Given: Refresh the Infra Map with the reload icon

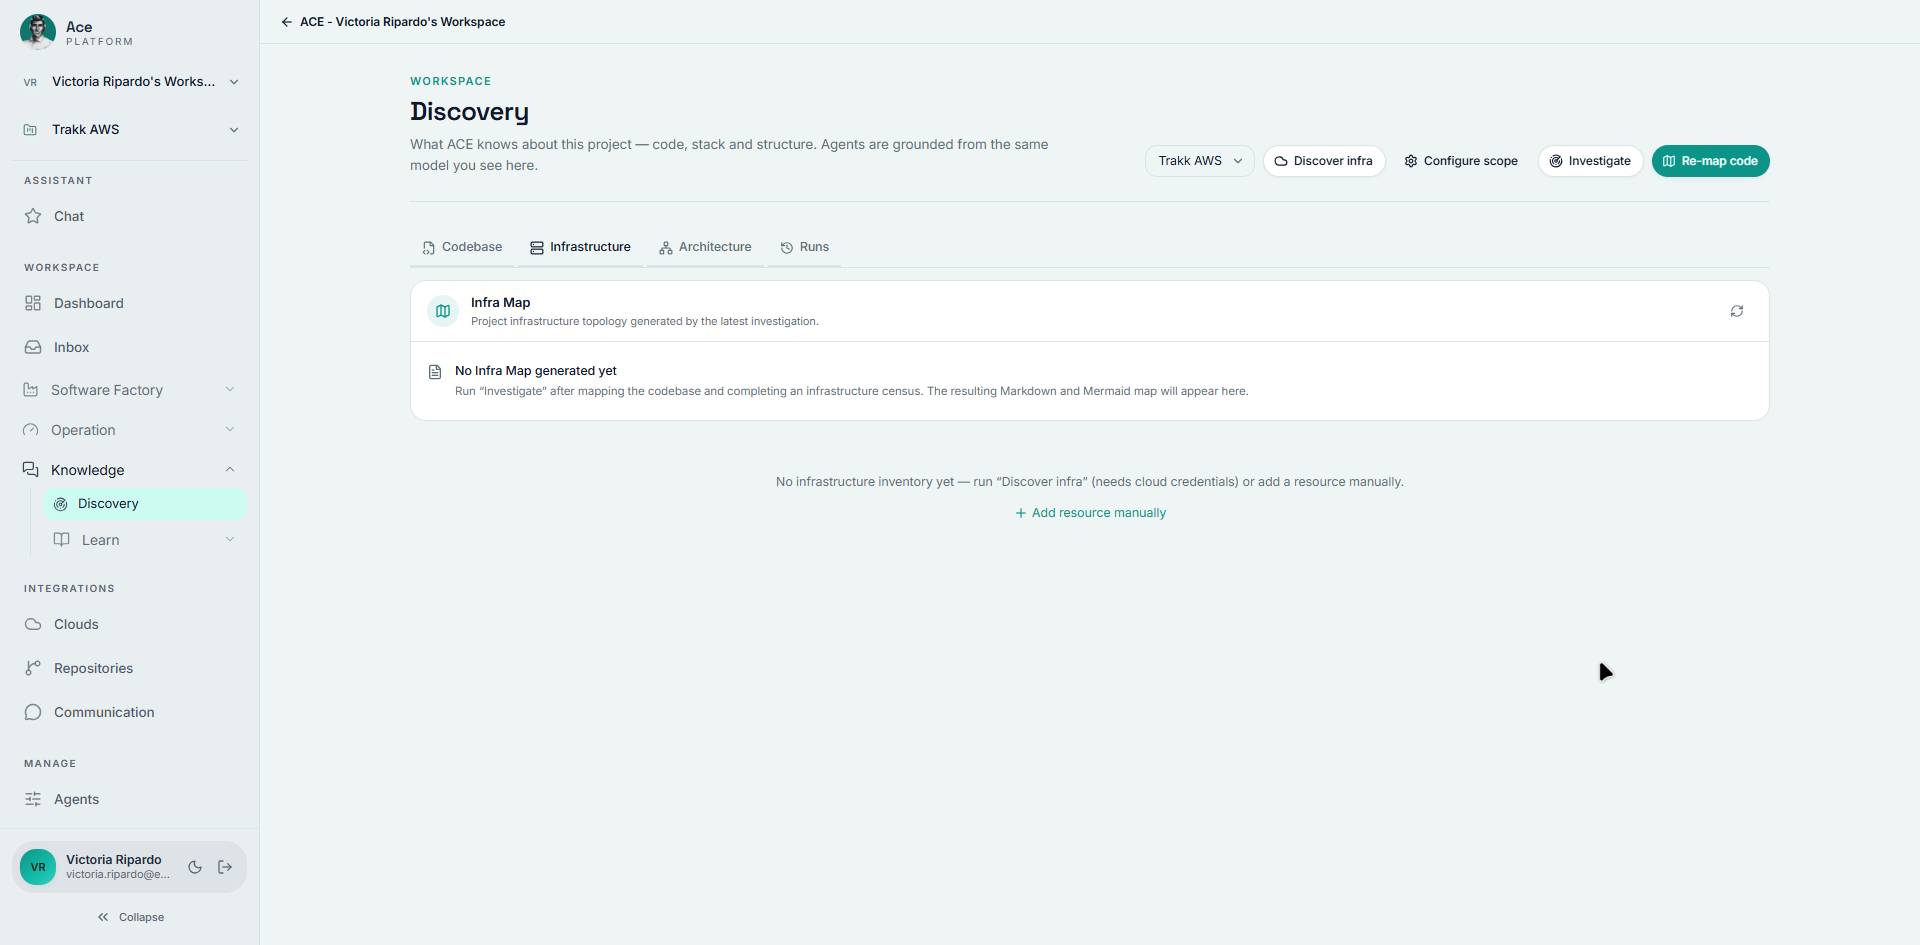Looking at the screenshot, I should point(1737,311).
